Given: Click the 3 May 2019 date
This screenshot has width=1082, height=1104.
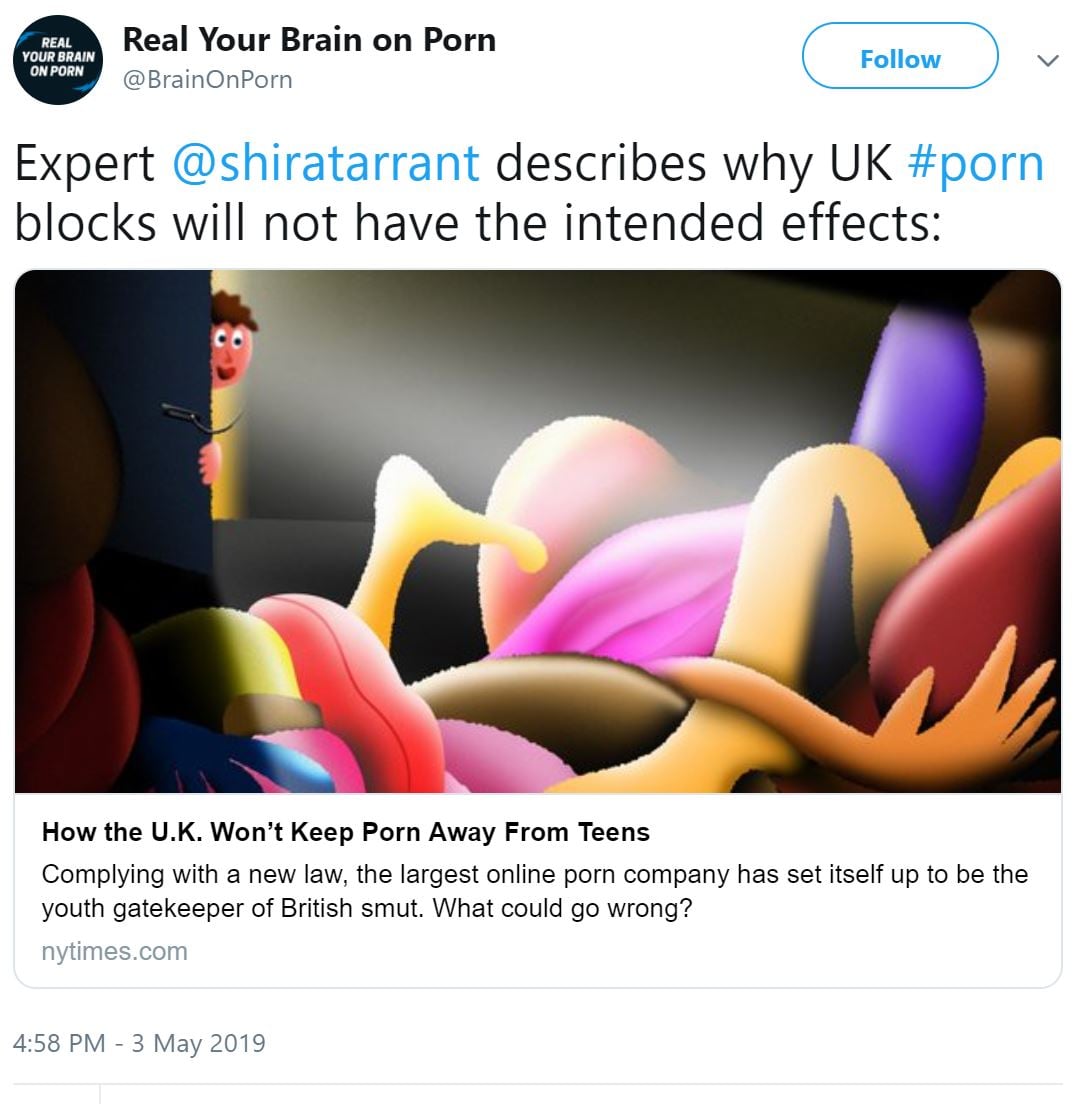Looking at the screenshot, I should point(199,1043).
